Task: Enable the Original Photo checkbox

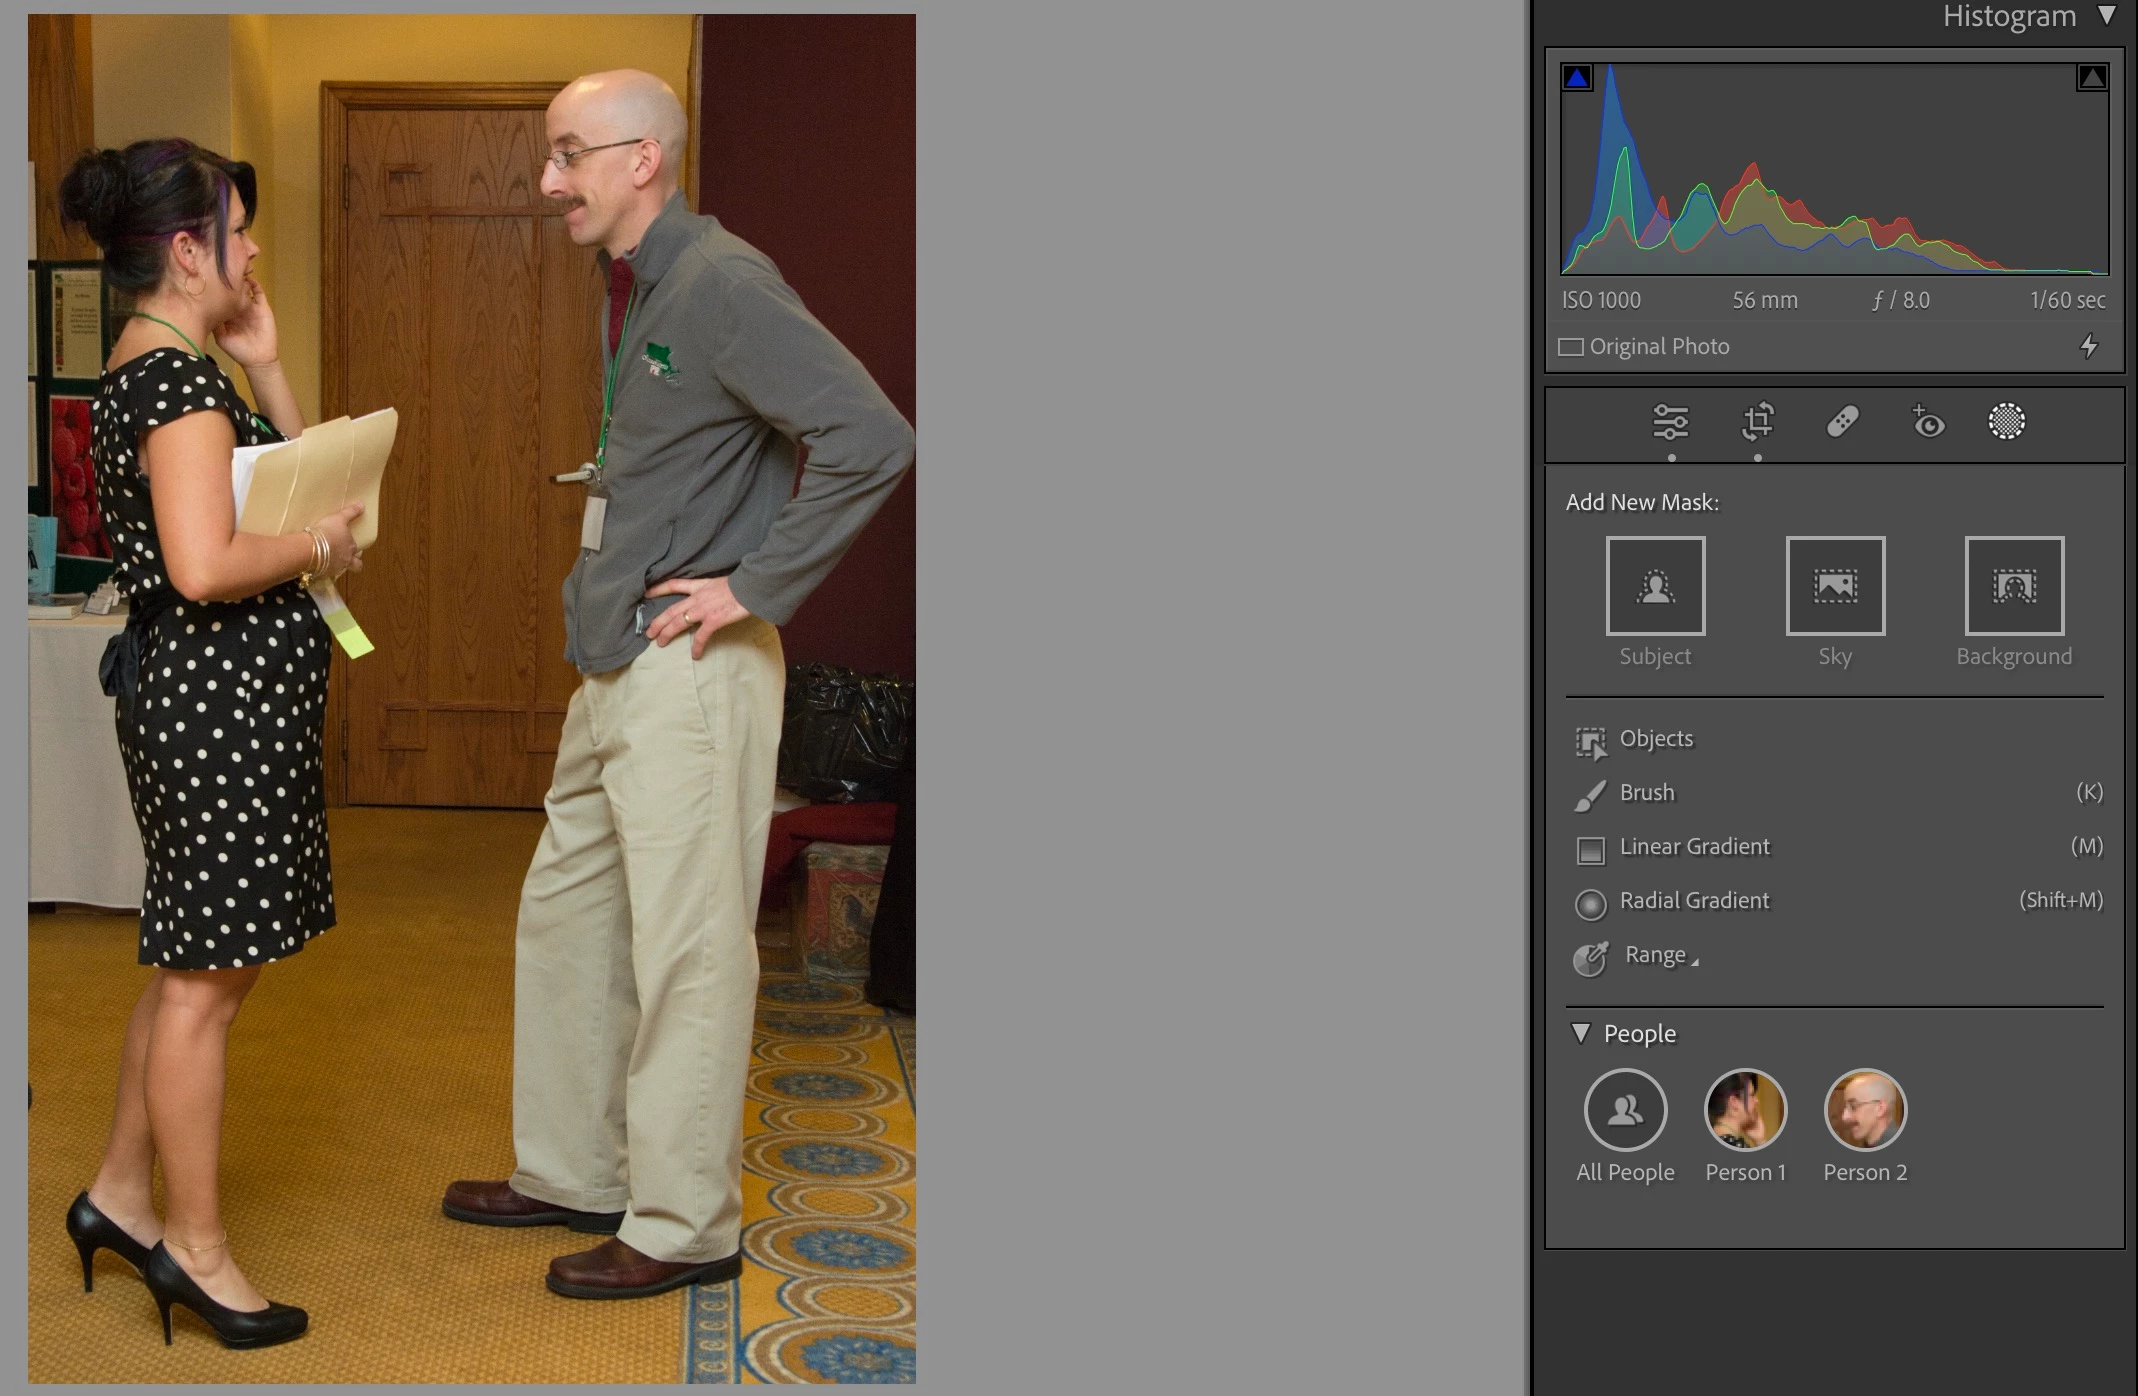Action: point(1571,347)
